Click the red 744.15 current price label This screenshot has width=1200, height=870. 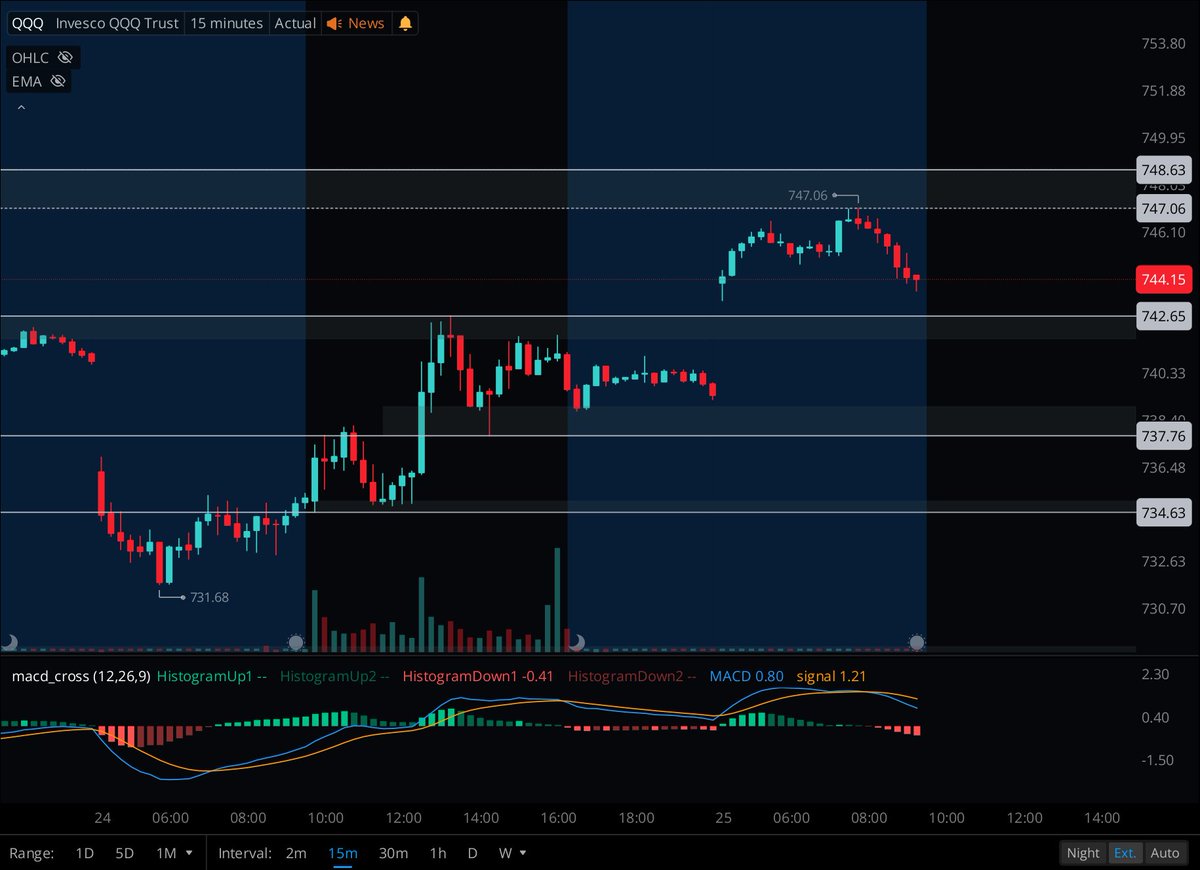tap(1162, 279)
